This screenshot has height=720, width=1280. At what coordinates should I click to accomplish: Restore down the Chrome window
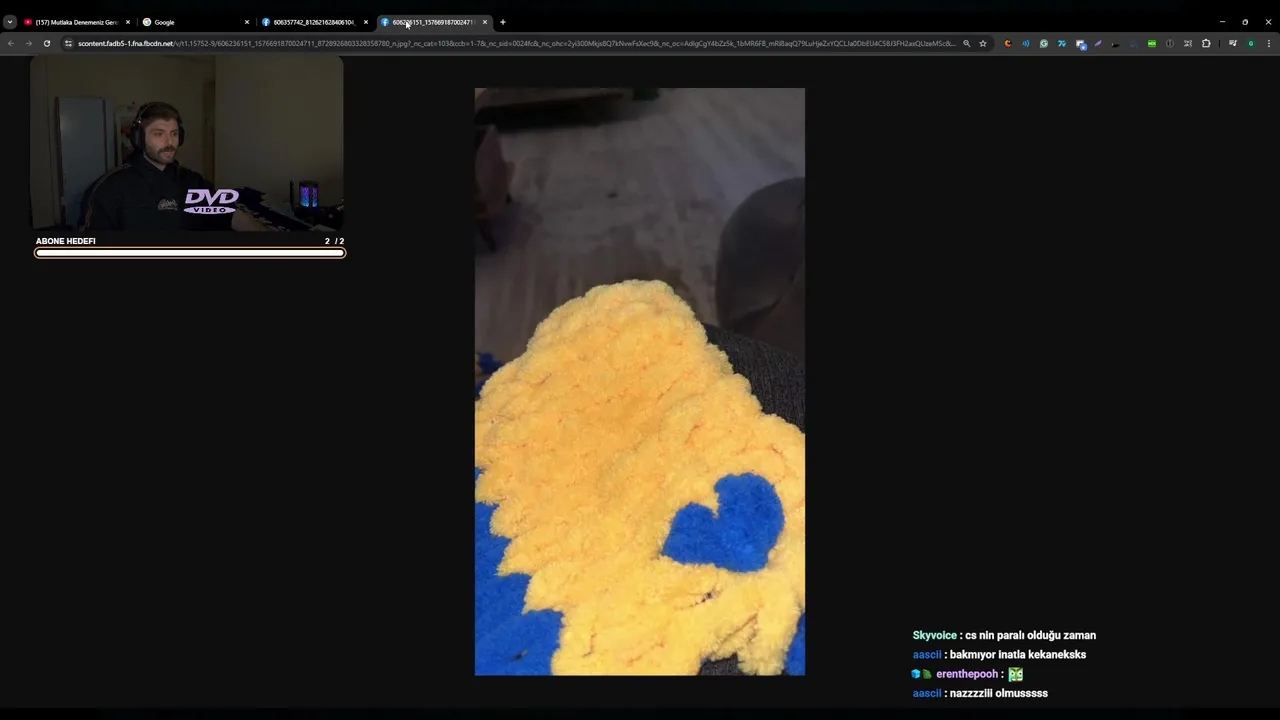(1245, 22)
